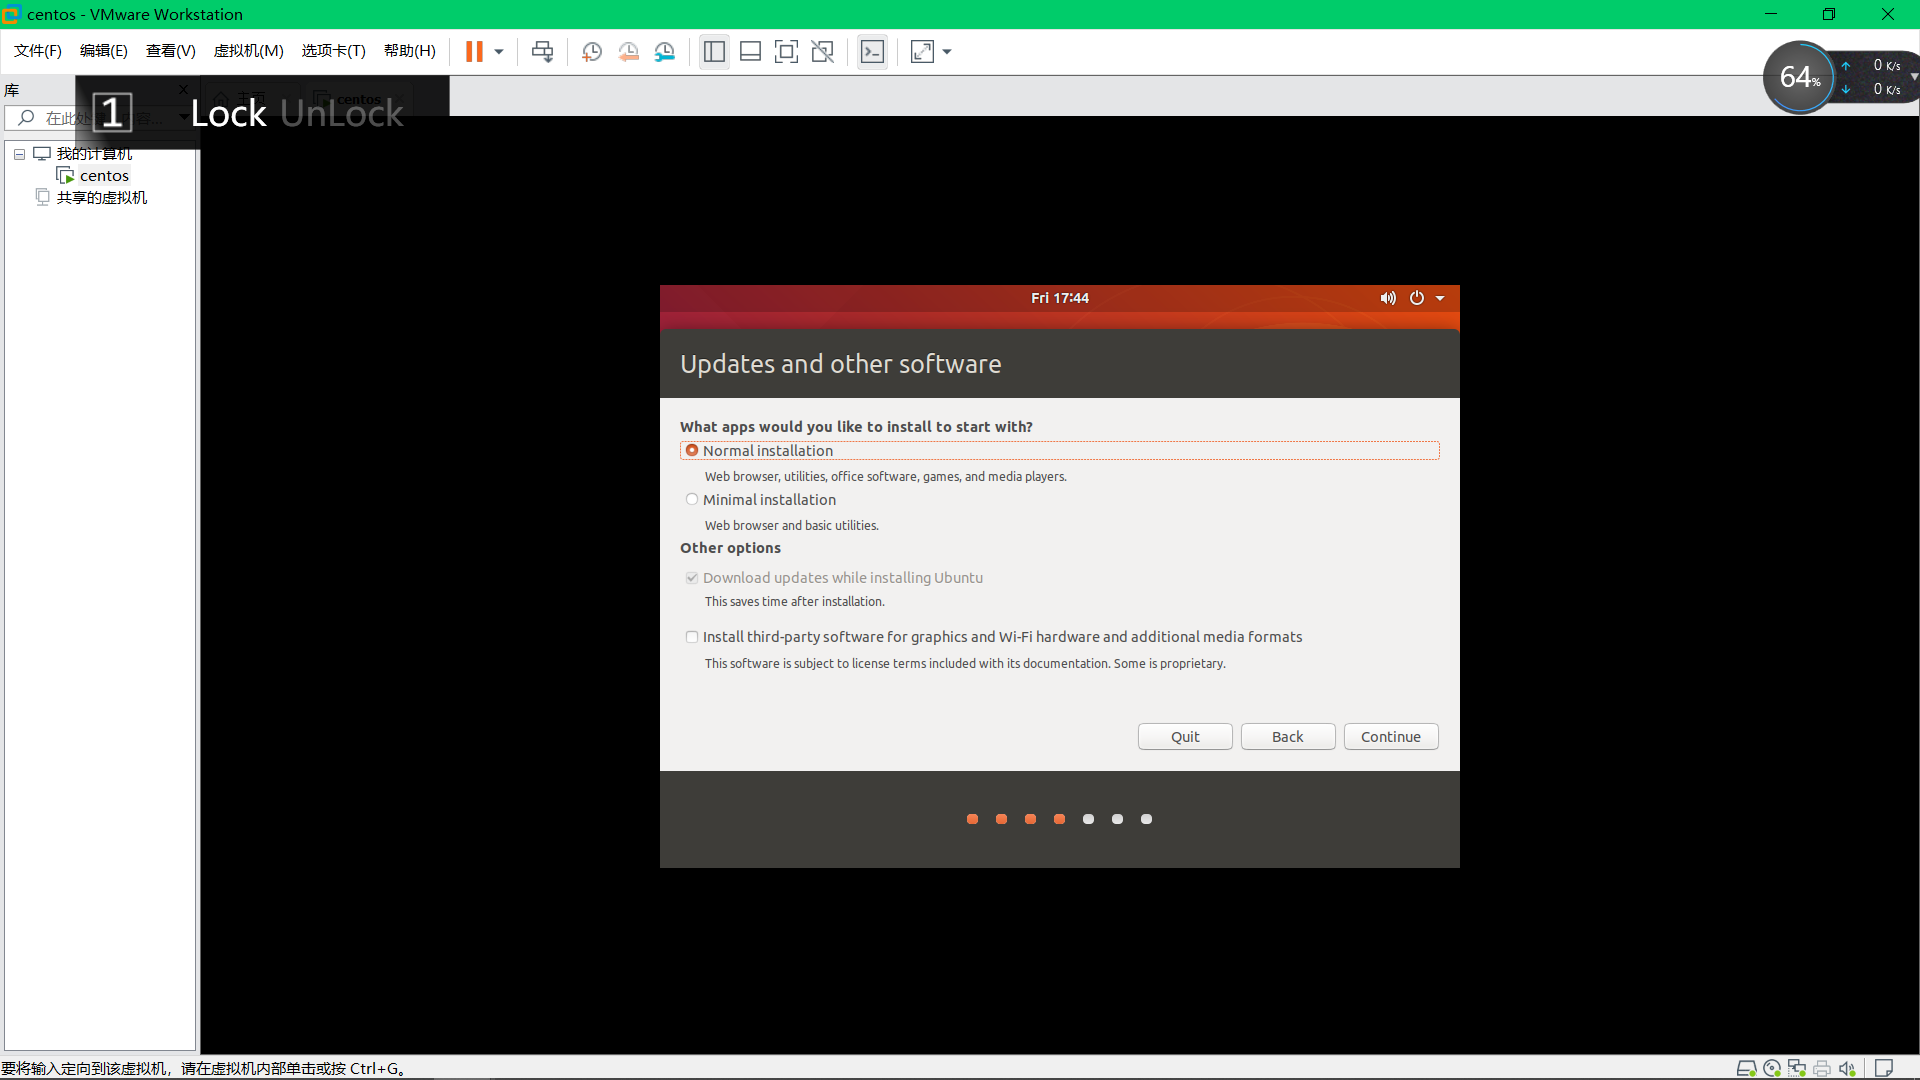Open the 查看(V) menu

pos(171,51)
